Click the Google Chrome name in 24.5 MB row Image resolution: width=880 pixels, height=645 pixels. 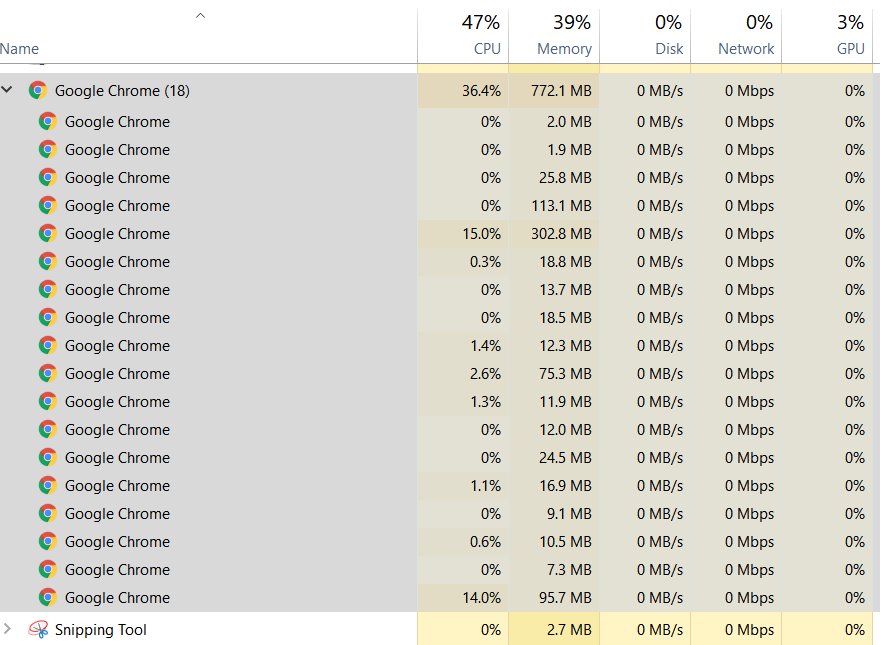click(117, 458)
